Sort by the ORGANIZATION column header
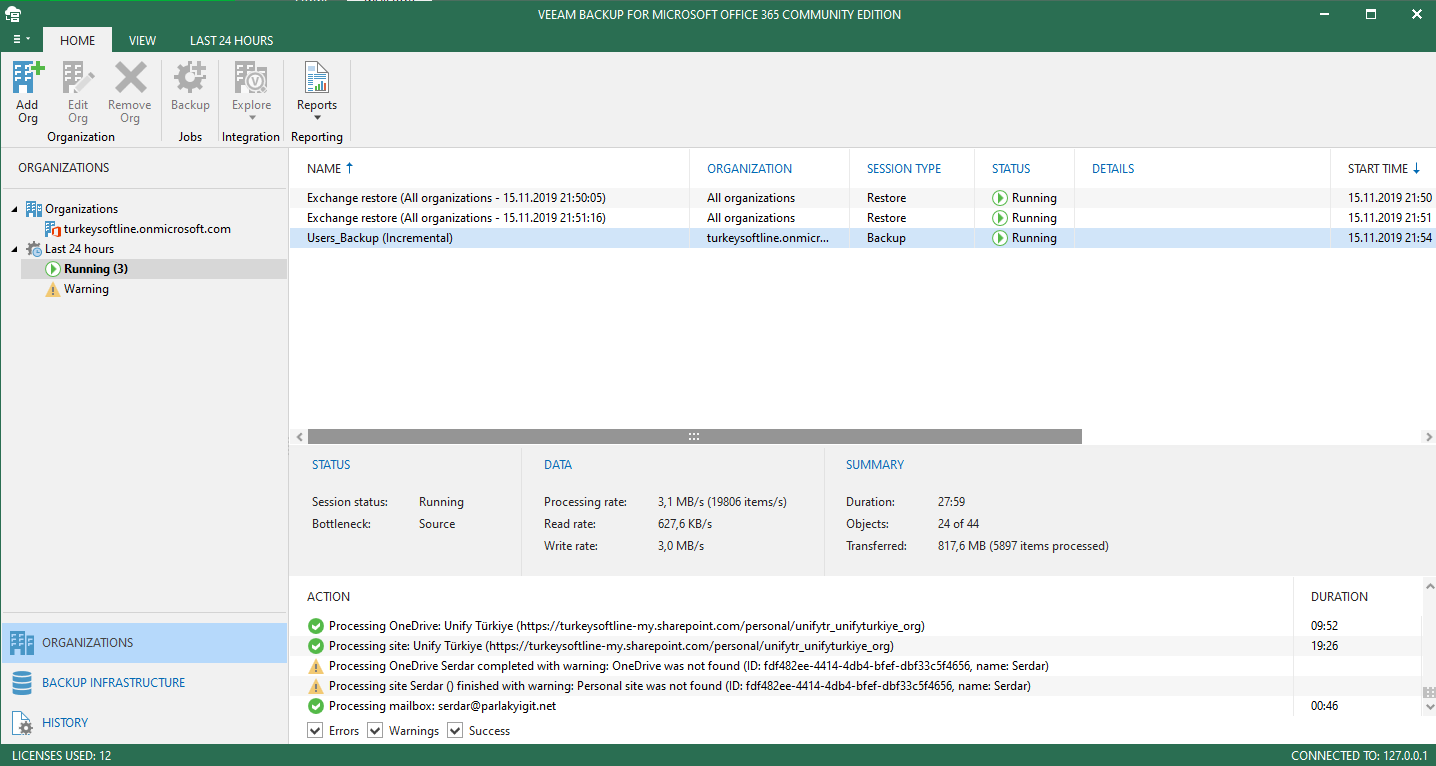 (x=749, y=168)
